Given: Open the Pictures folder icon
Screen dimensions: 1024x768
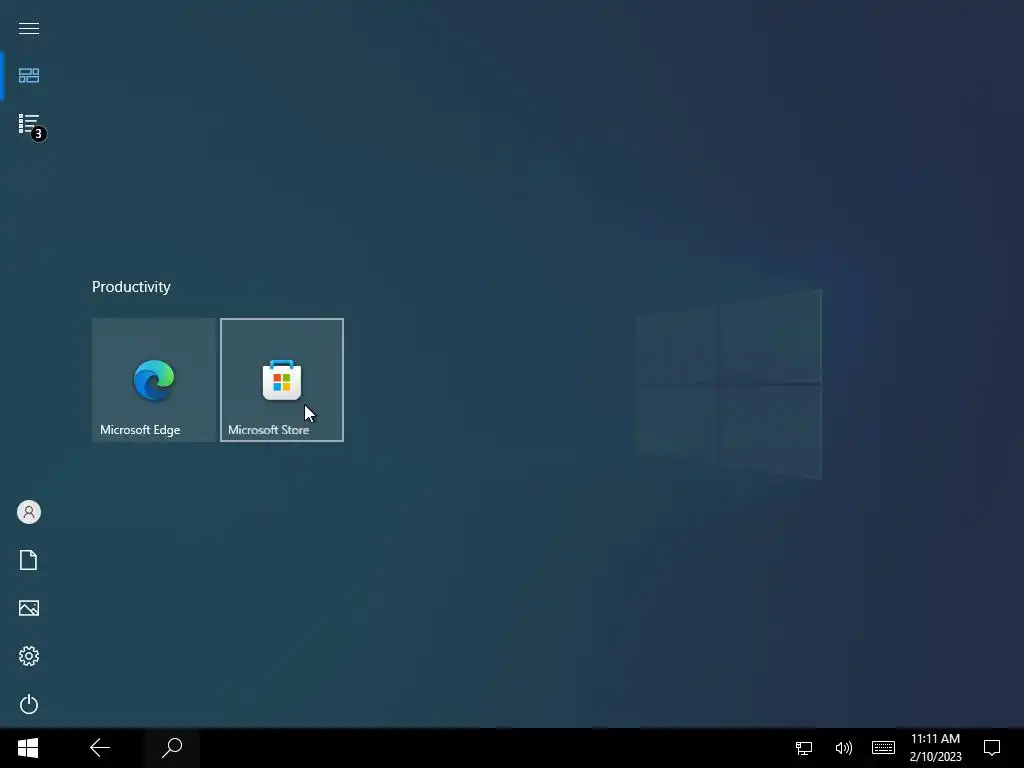Looking at the screenshot, I should [x=29, y=608].
